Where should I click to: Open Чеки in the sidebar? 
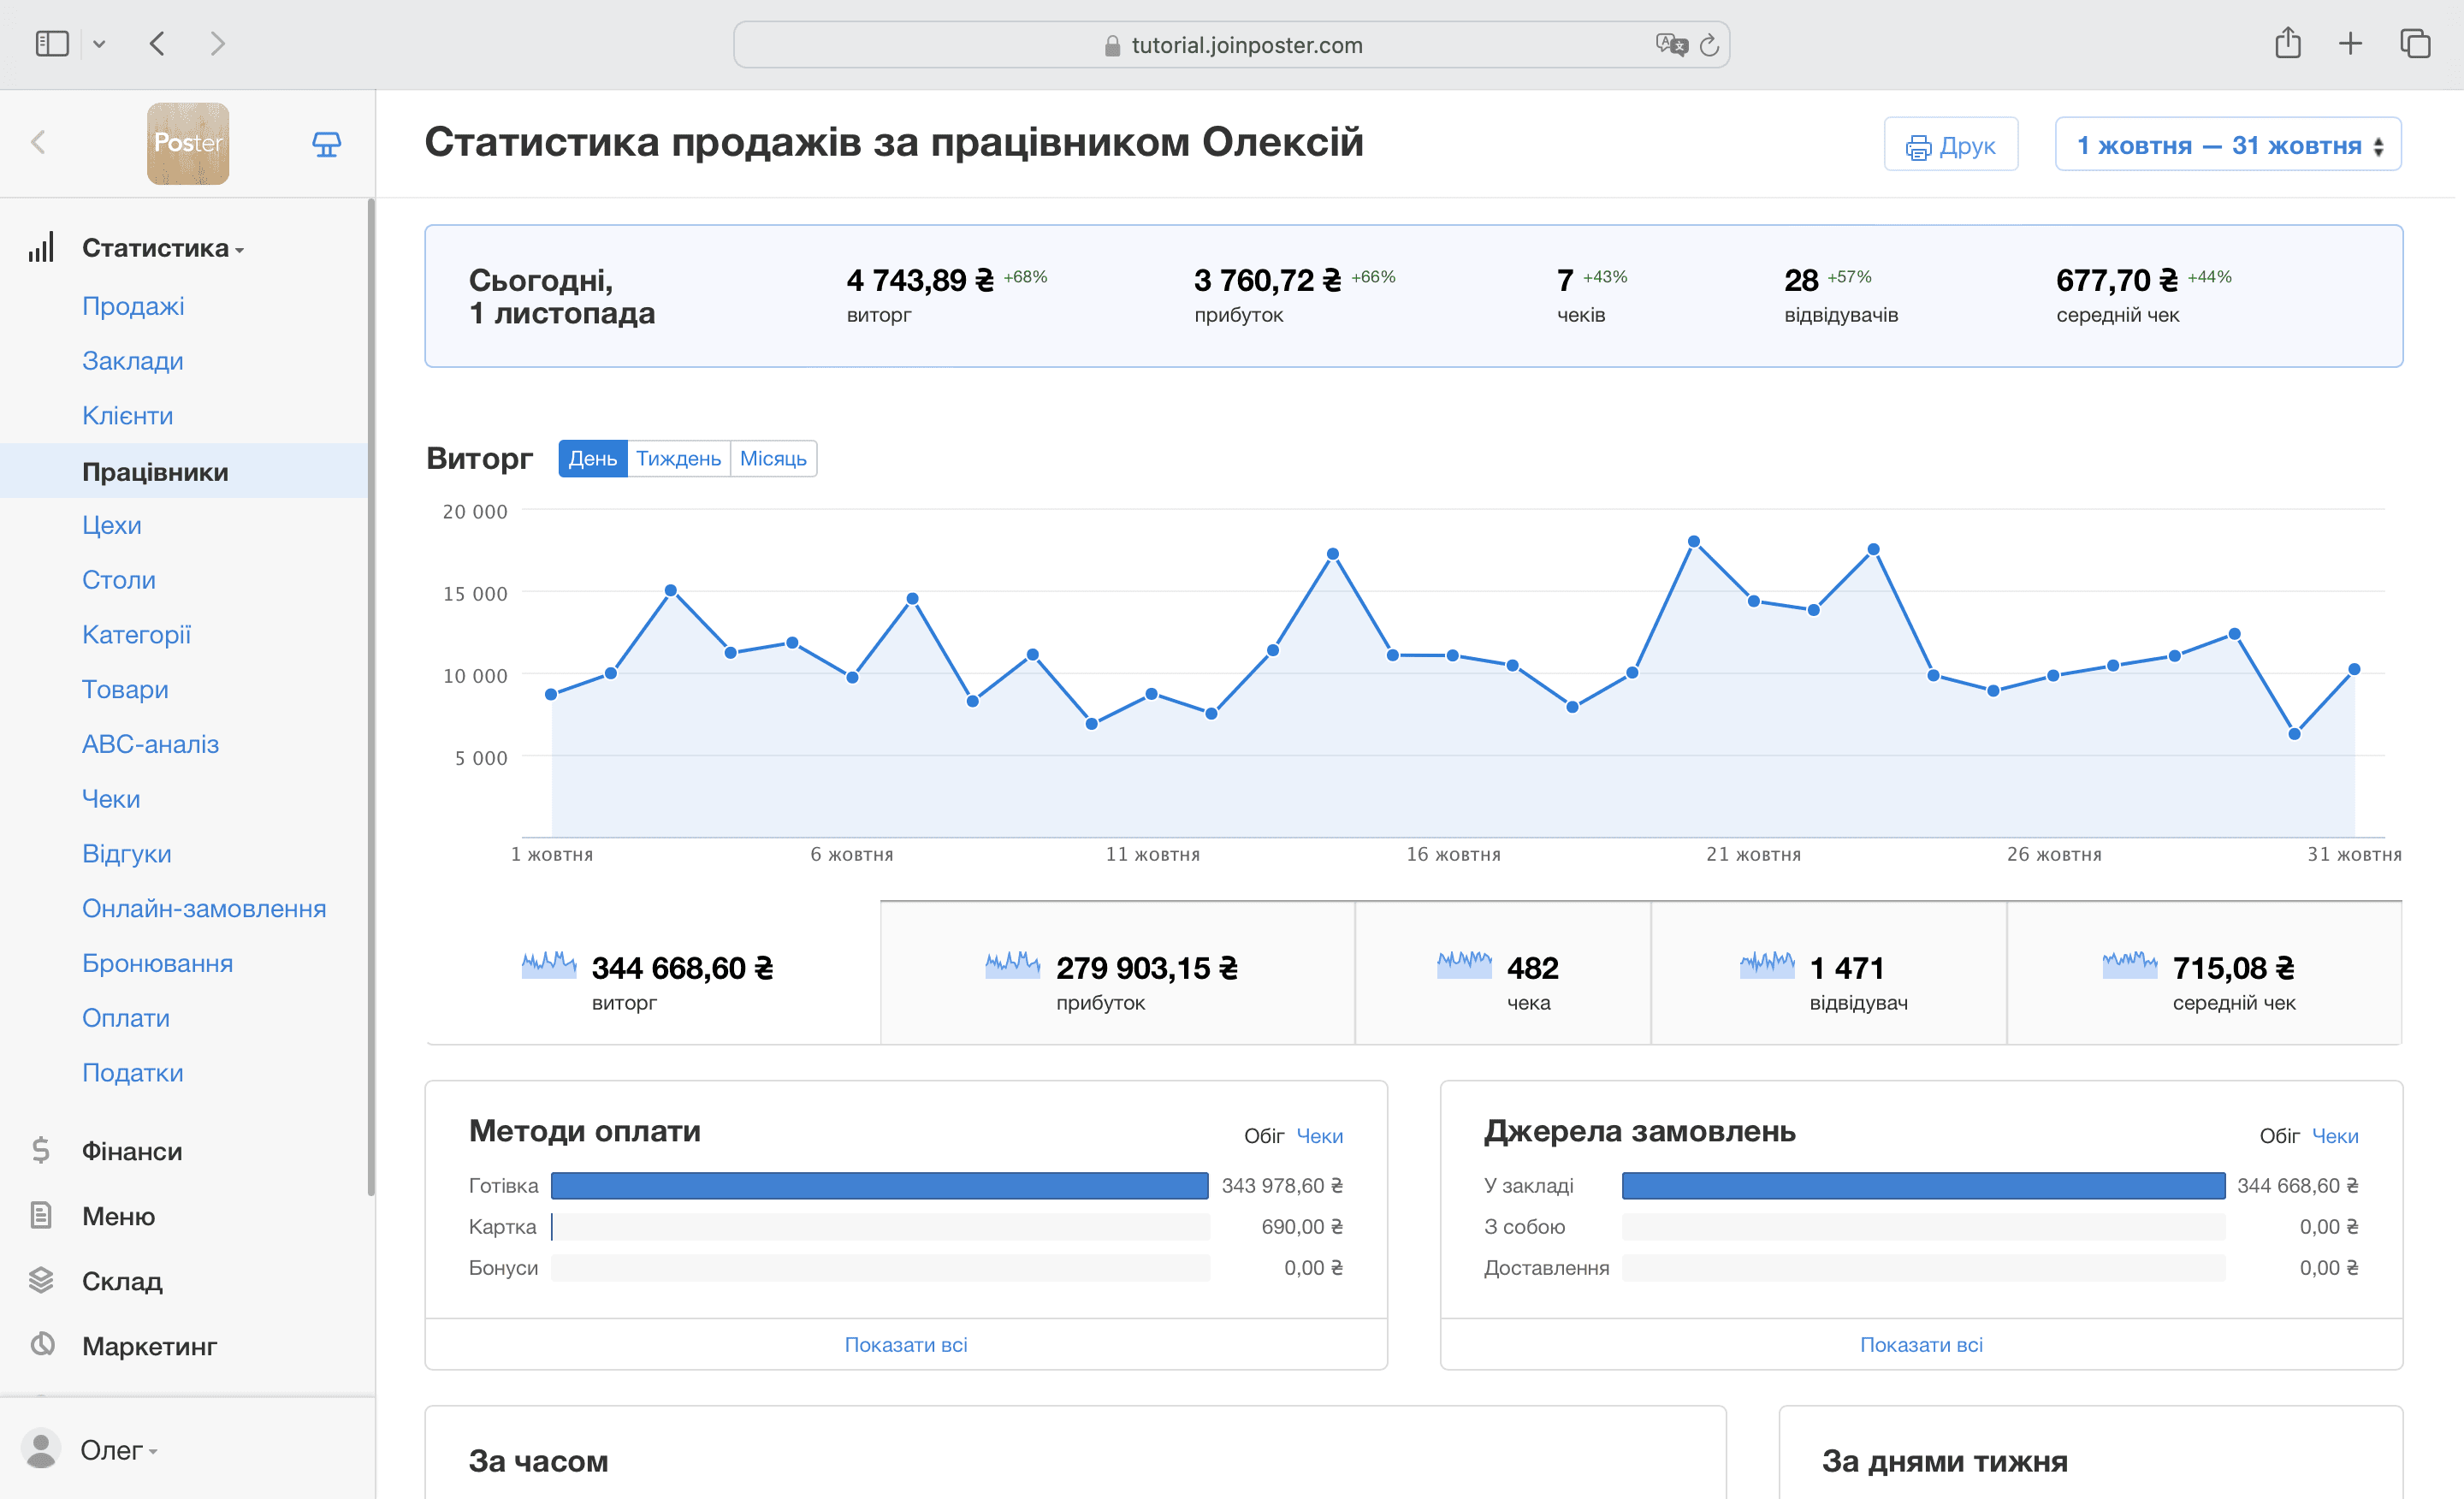pos(111,799)
